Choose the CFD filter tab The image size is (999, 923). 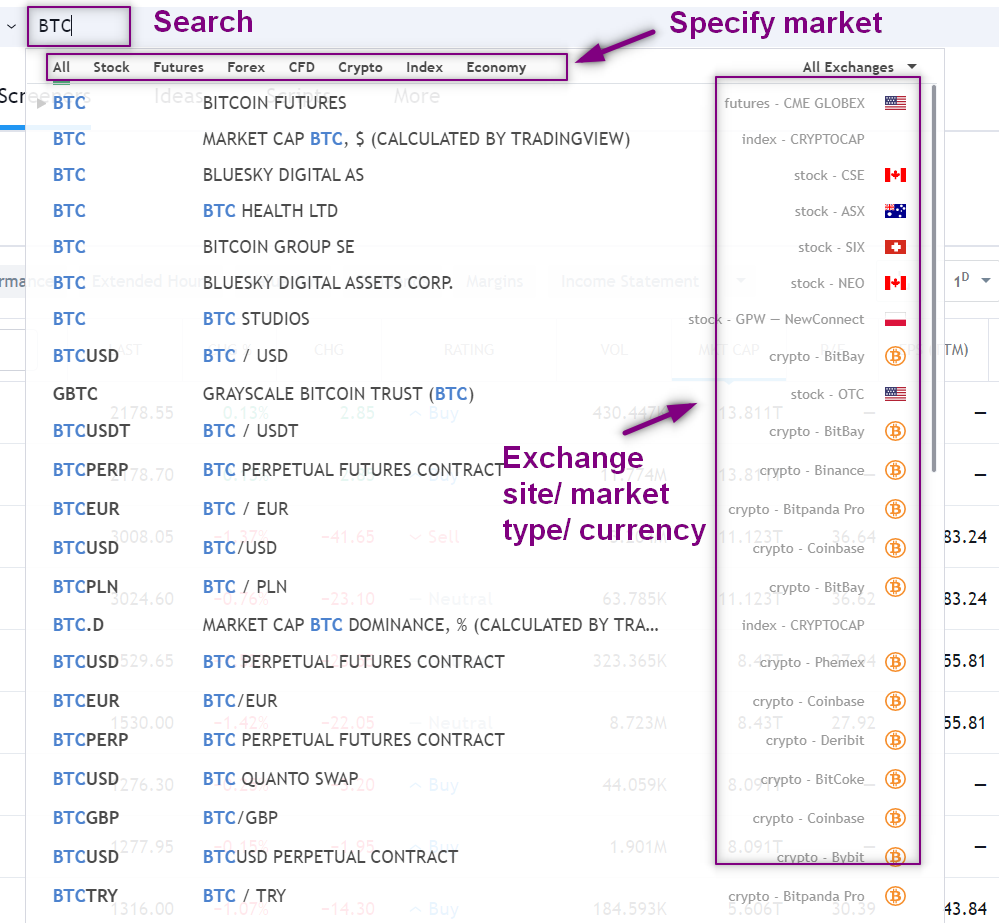301,67
